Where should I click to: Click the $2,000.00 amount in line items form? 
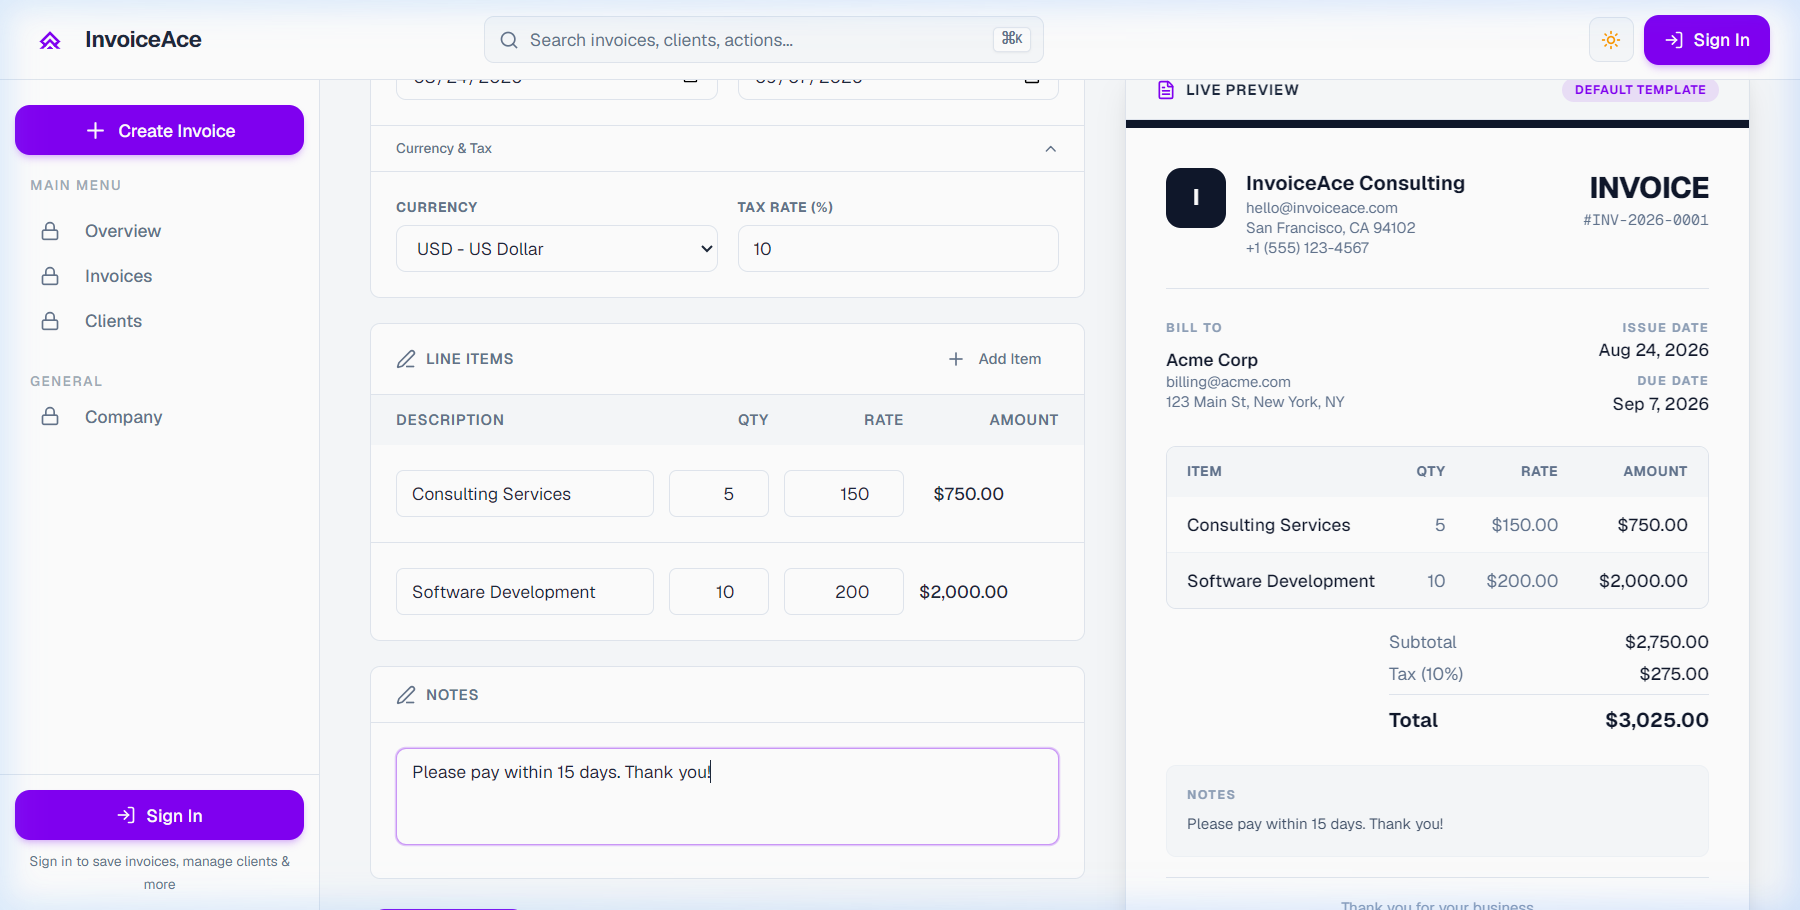[964, 592]
